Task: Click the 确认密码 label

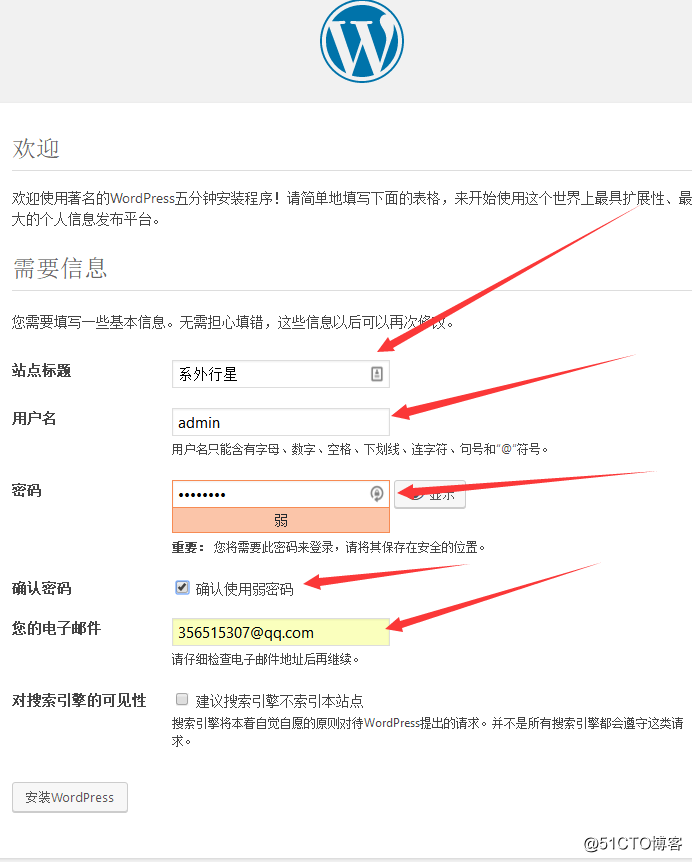Action: (x=41, y=588)
